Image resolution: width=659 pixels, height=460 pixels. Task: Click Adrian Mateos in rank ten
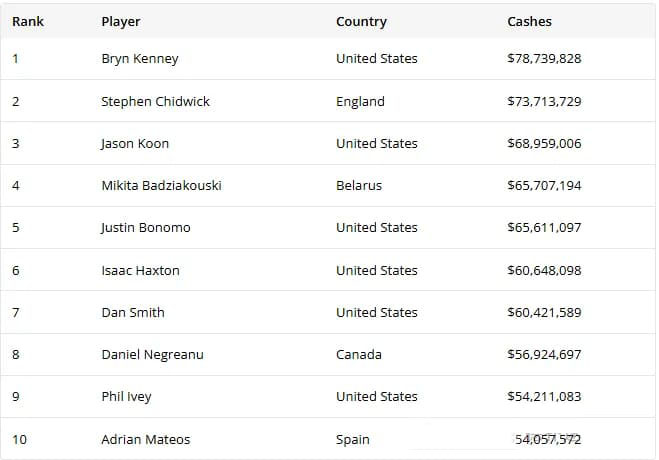(145, 439)
